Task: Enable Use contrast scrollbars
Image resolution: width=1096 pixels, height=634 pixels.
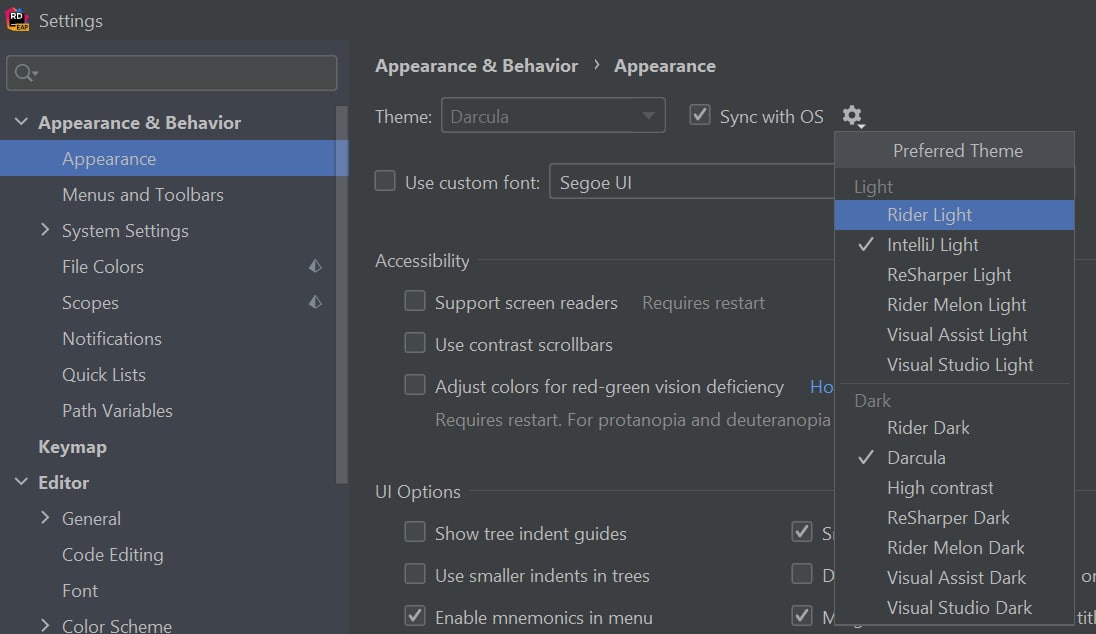Action: 414,343
